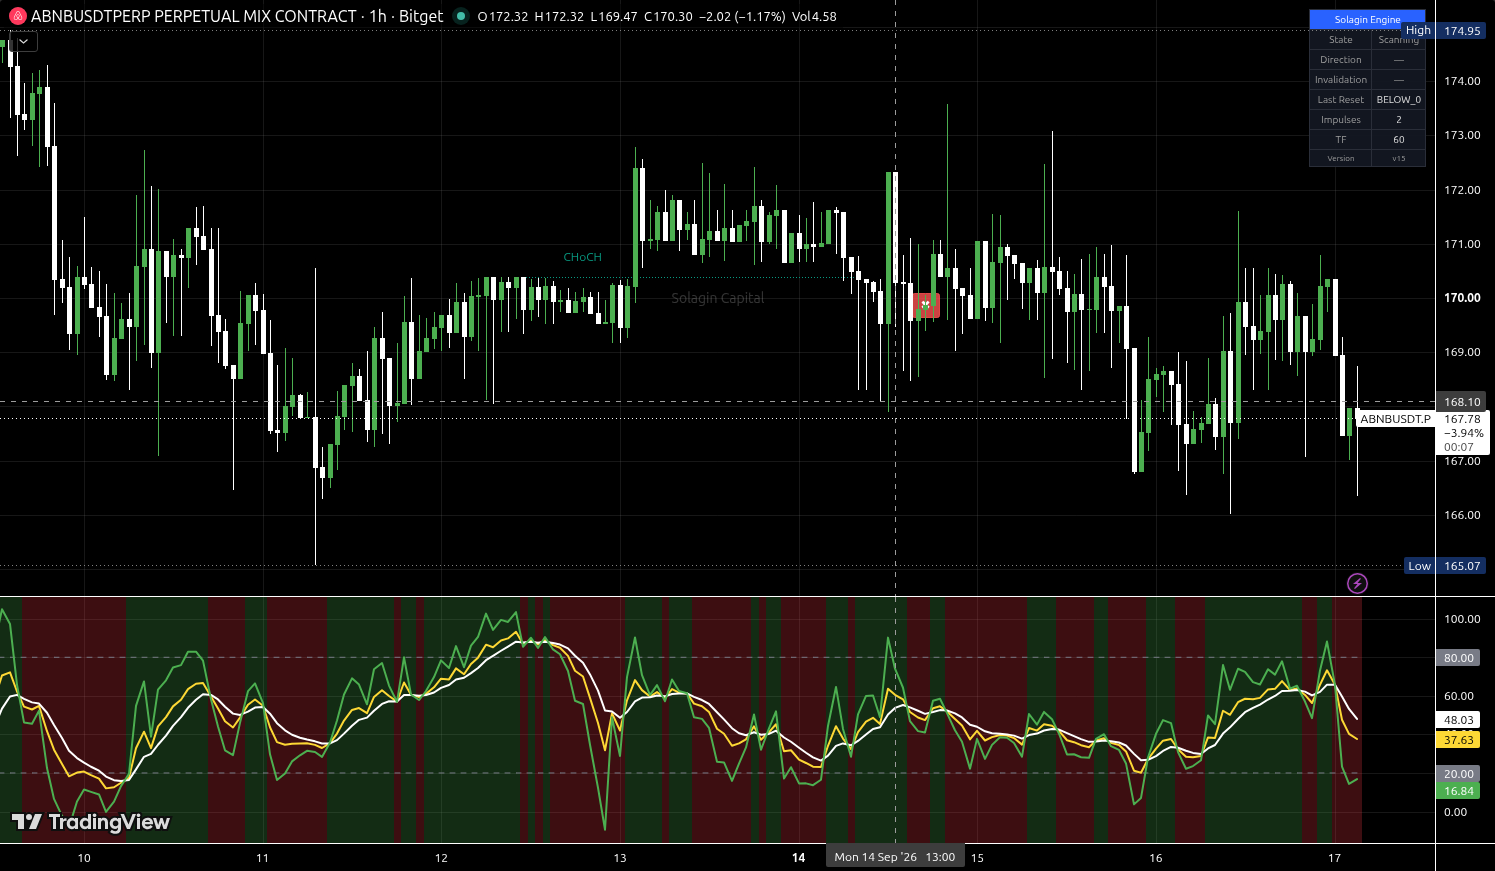Click the green market status dot
This screenshot has height=871, width=1495.
pyautogui.click(x=460, y=16)
